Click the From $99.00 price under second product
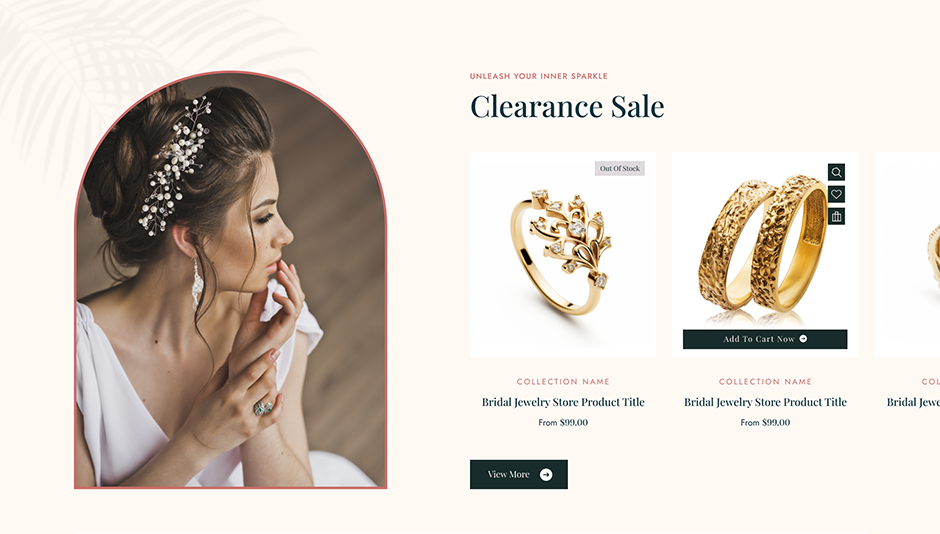The image size is (940, 534). tap(765, 423)
